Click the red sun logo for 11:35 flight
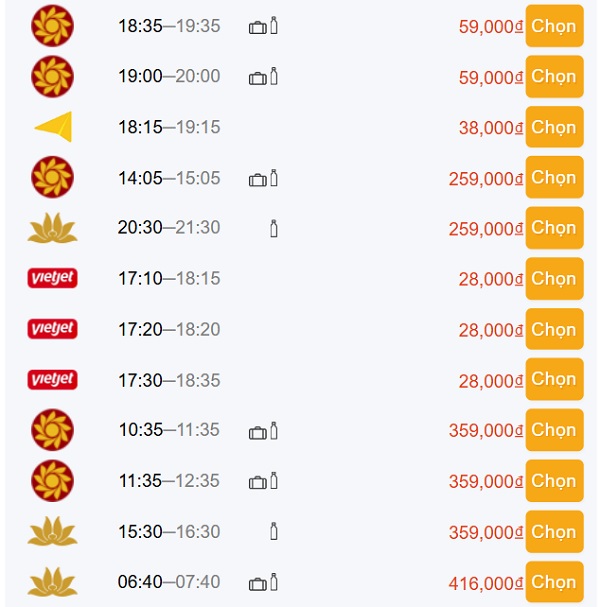The width and height of the screenshot is (600, 607). (52, 481)
